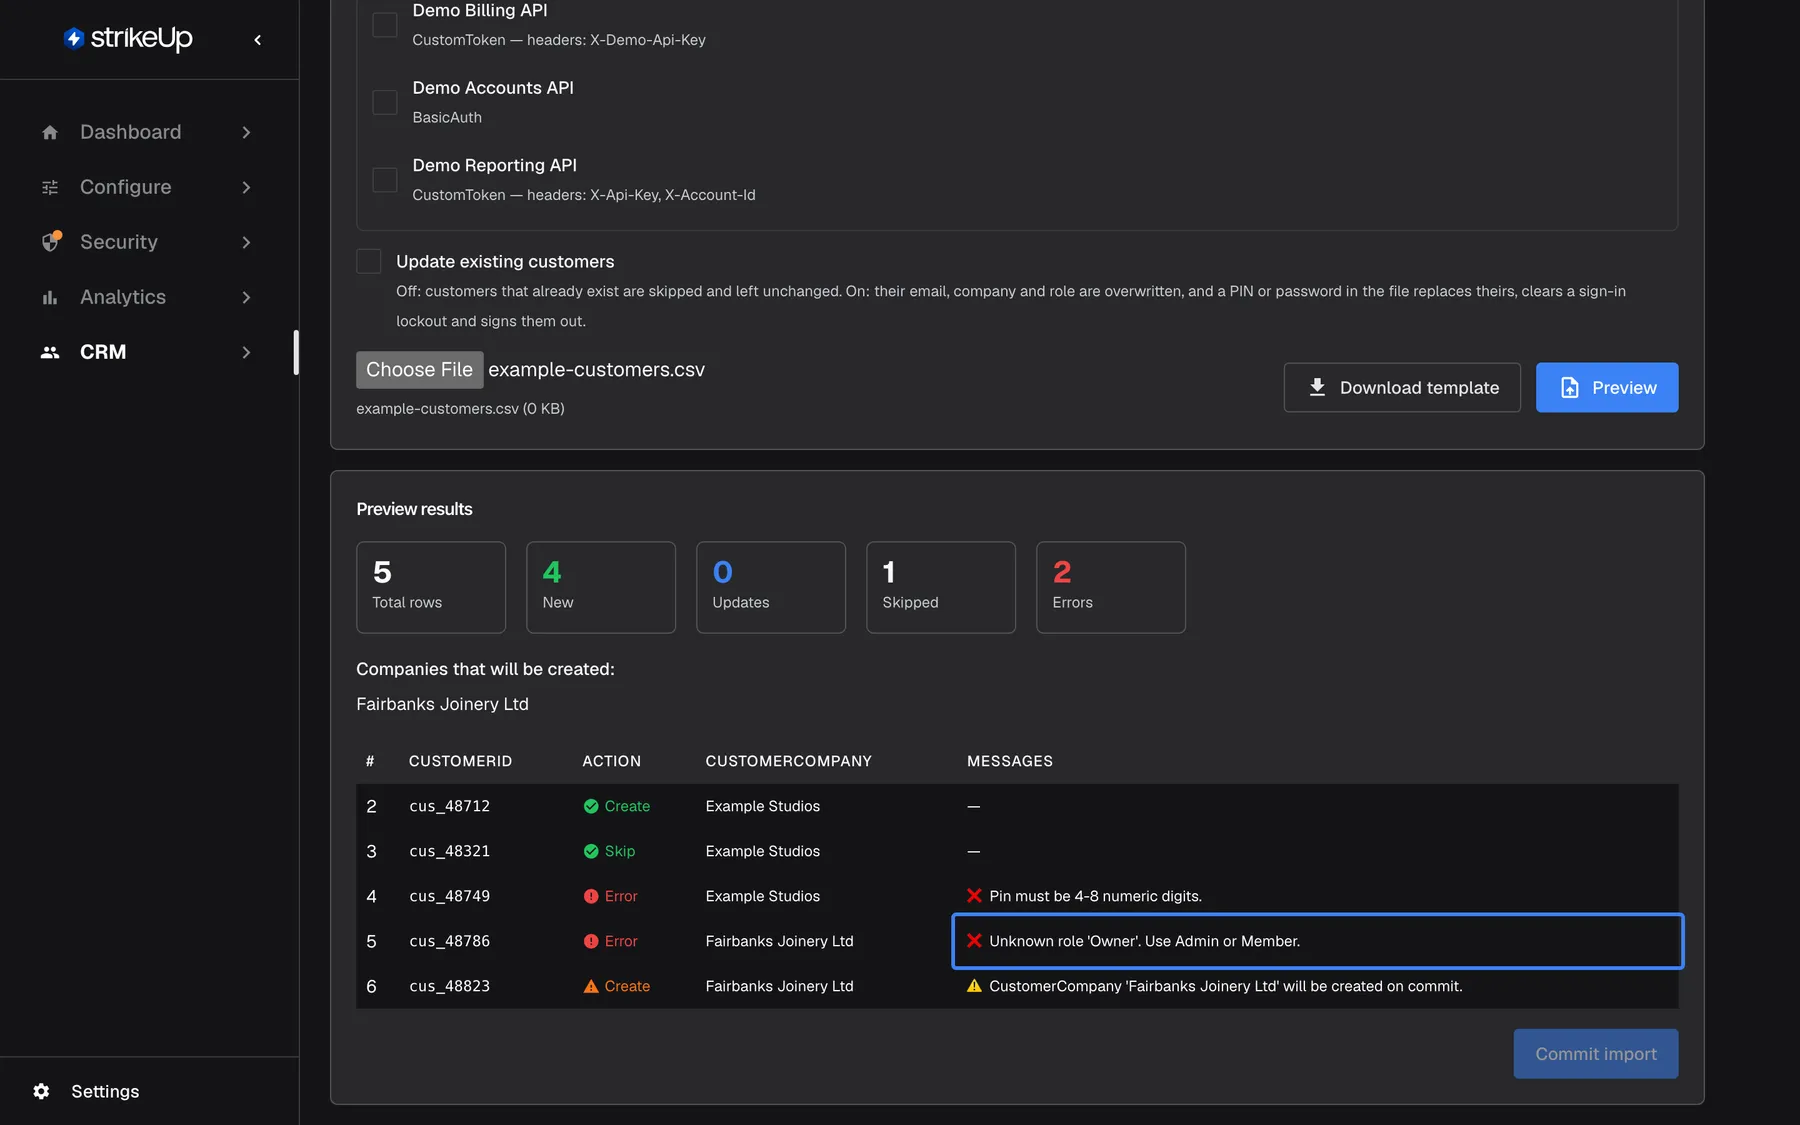Click the Total rows count card
1800x1125 pixels.
click(x=431, y=588)
